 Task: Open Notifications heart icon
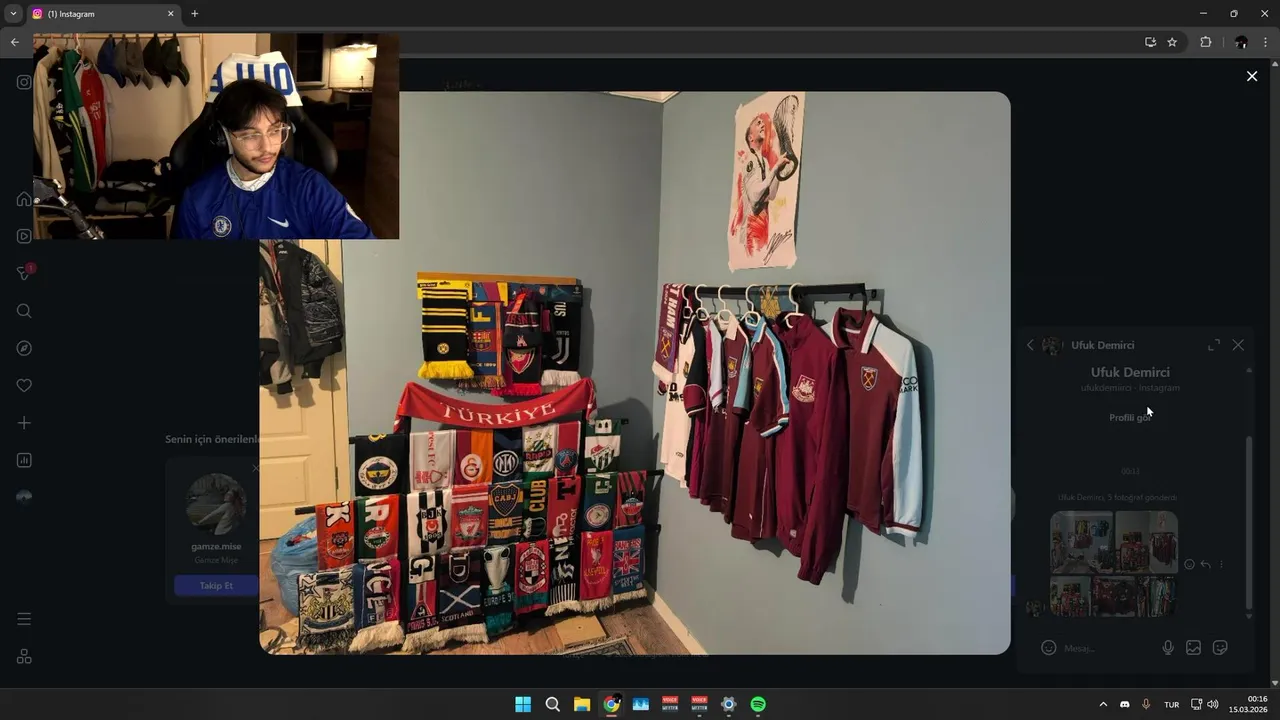tap(24, 386)
